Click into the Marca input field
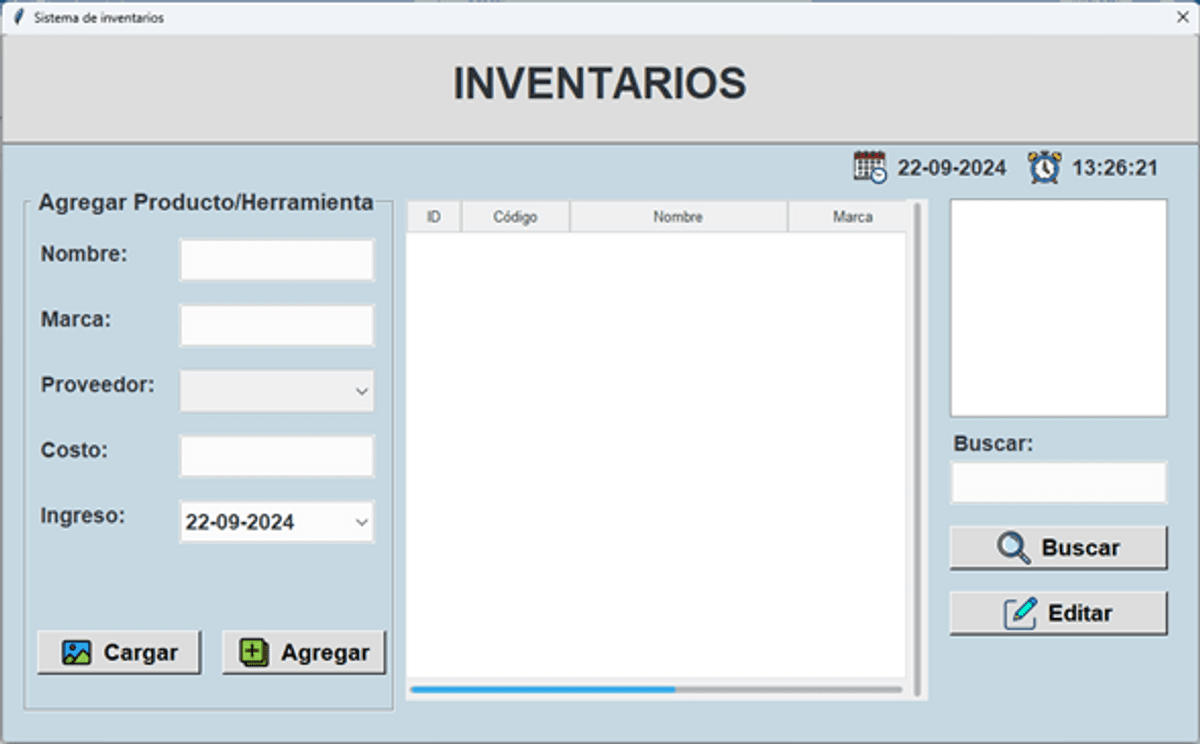Viewport: 1200px width, 744px height. [276, 326]
